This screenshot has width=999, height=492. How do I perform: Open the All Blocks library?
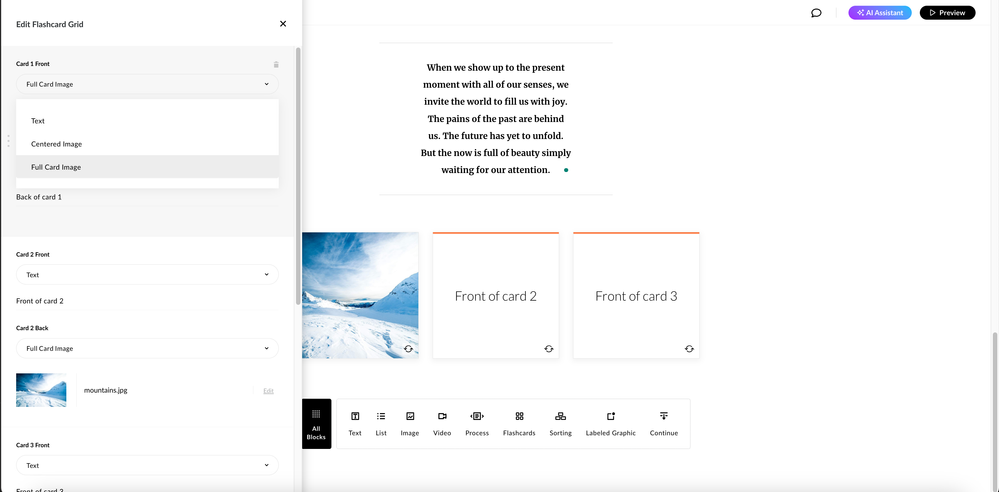coord(316,424)
